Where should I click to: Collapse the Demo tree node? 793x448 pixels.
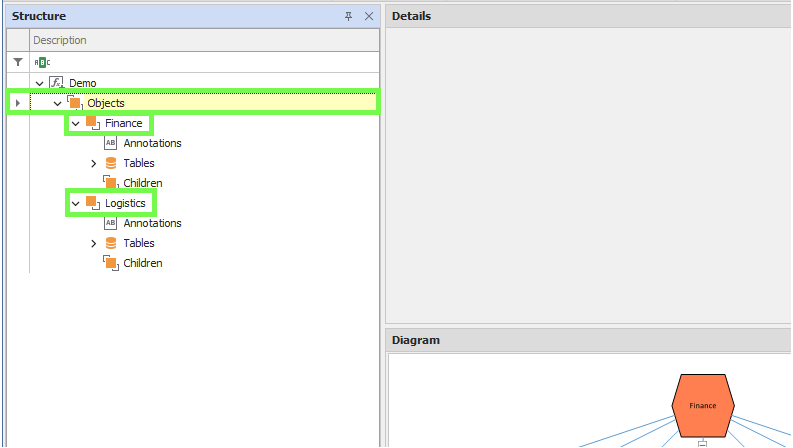coord(39,83)
